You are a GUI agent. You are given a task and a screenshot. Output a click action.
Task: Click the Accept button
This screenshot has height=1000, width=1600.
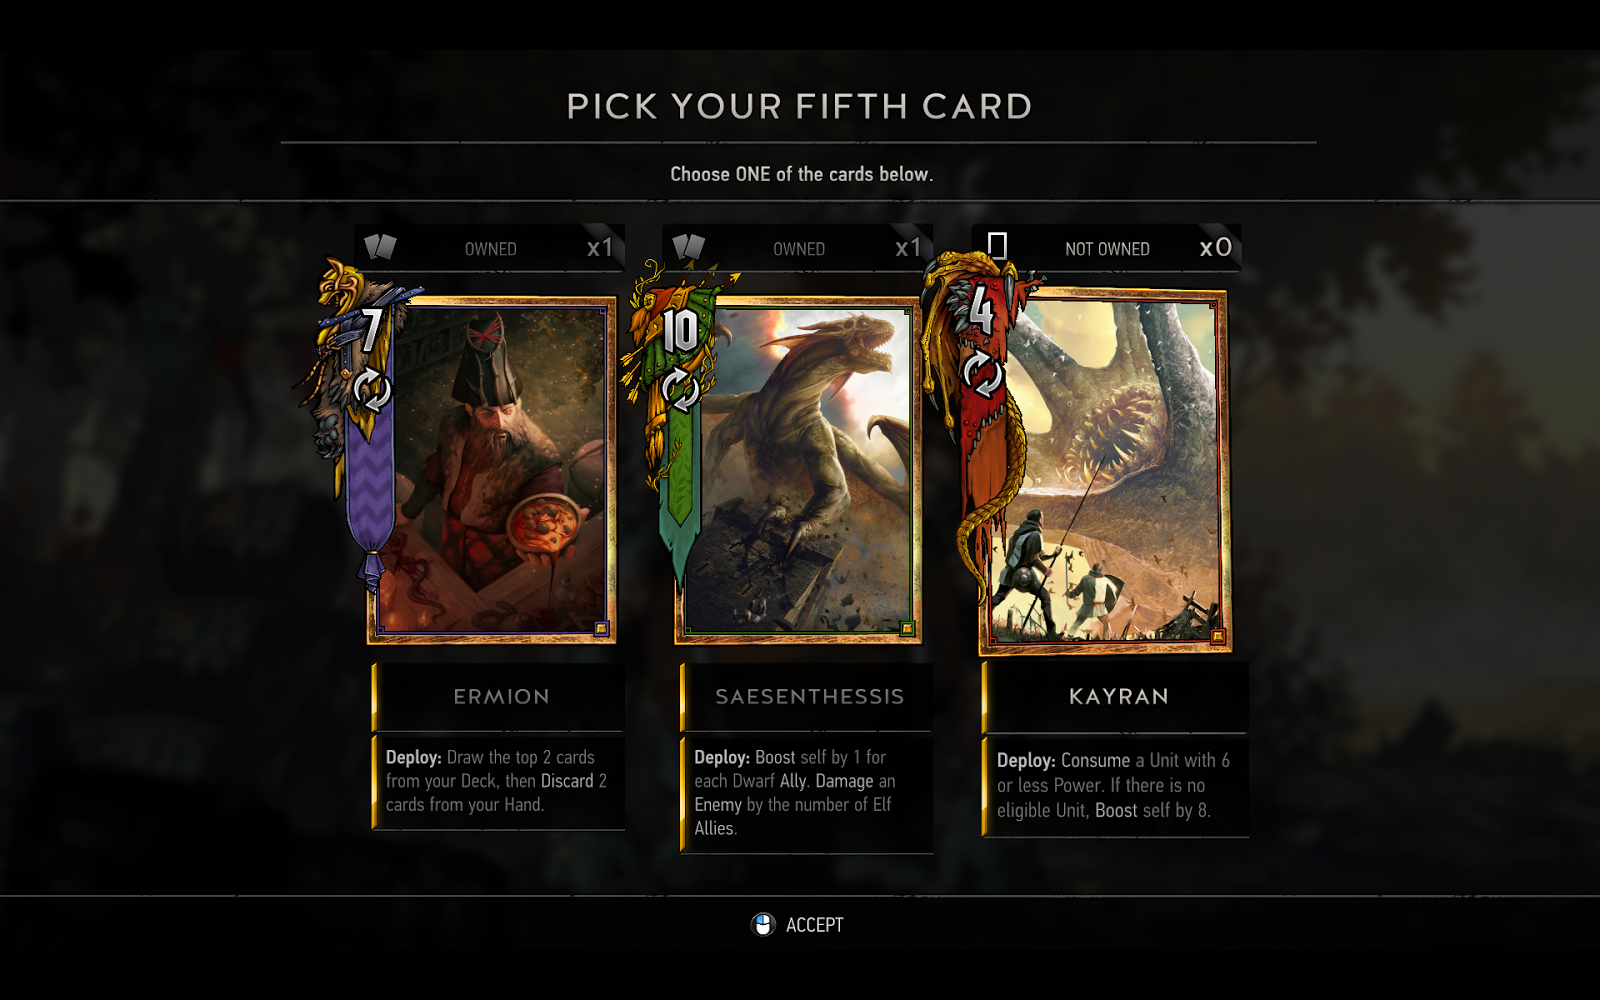(x=814, y=925)
